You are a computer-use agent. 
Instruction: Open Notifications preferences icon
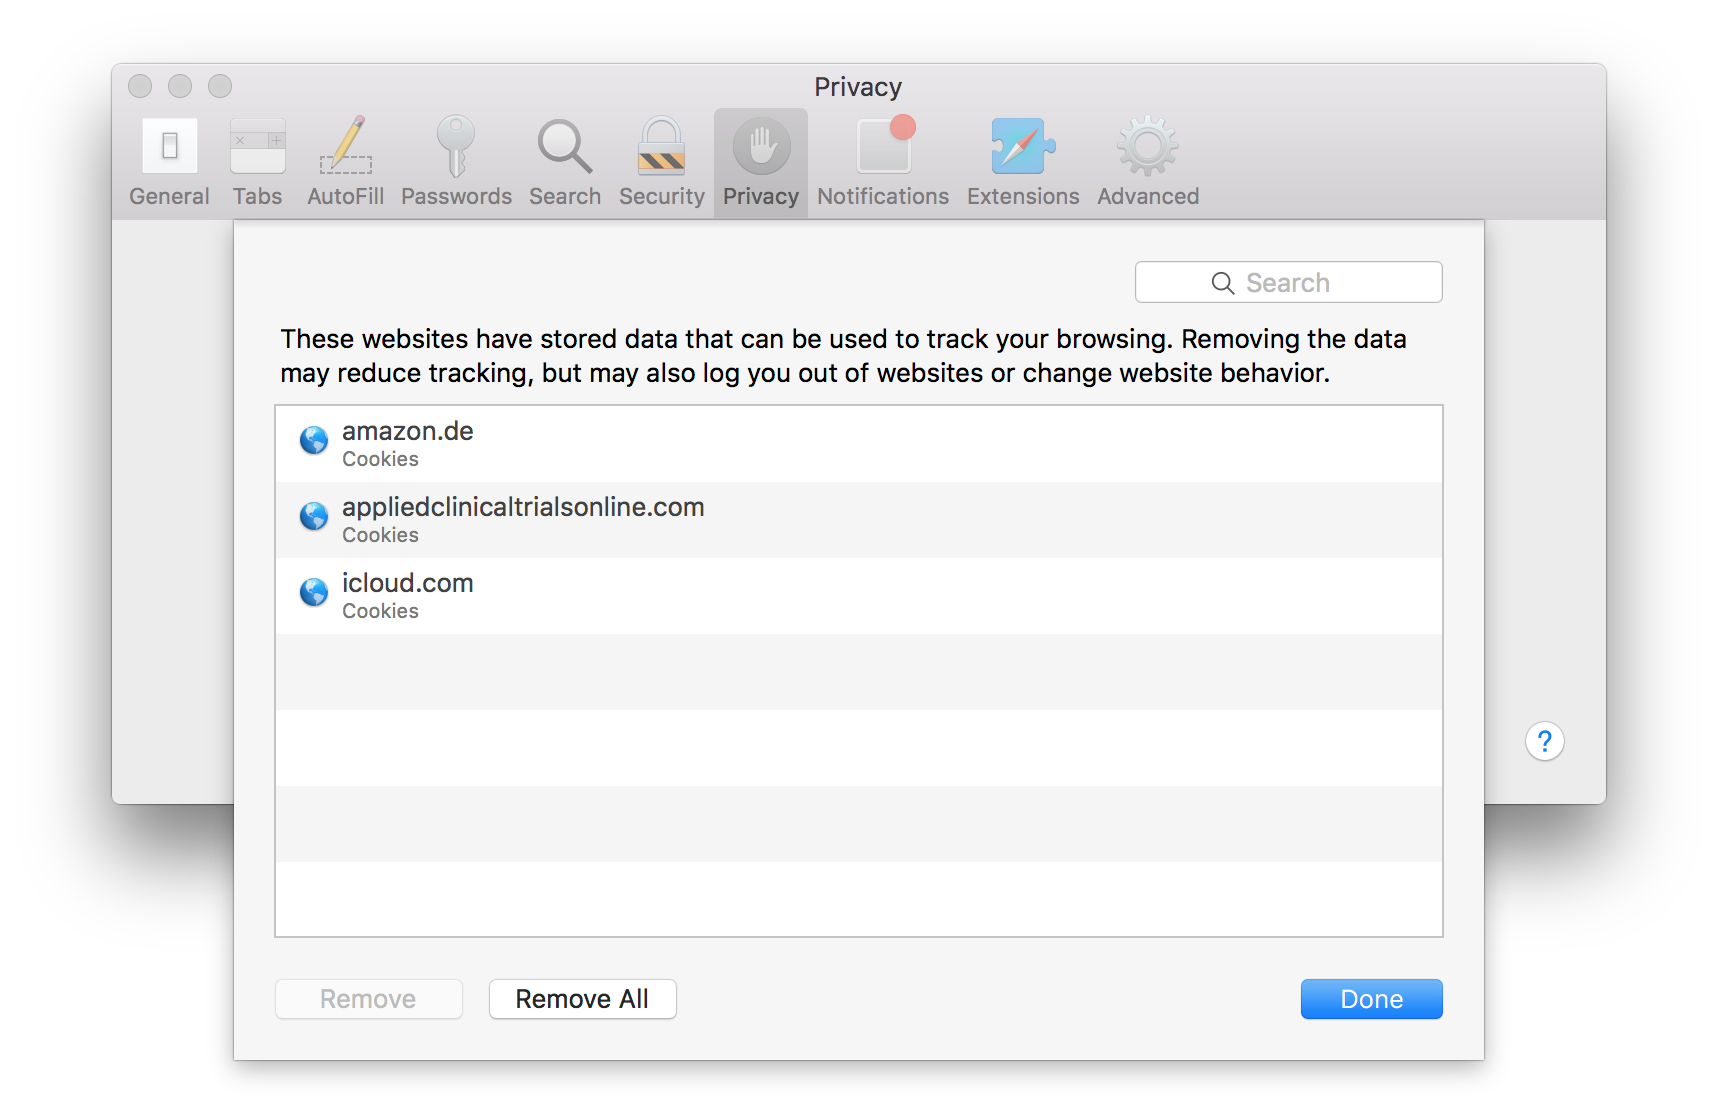click(x=883, y=162)
